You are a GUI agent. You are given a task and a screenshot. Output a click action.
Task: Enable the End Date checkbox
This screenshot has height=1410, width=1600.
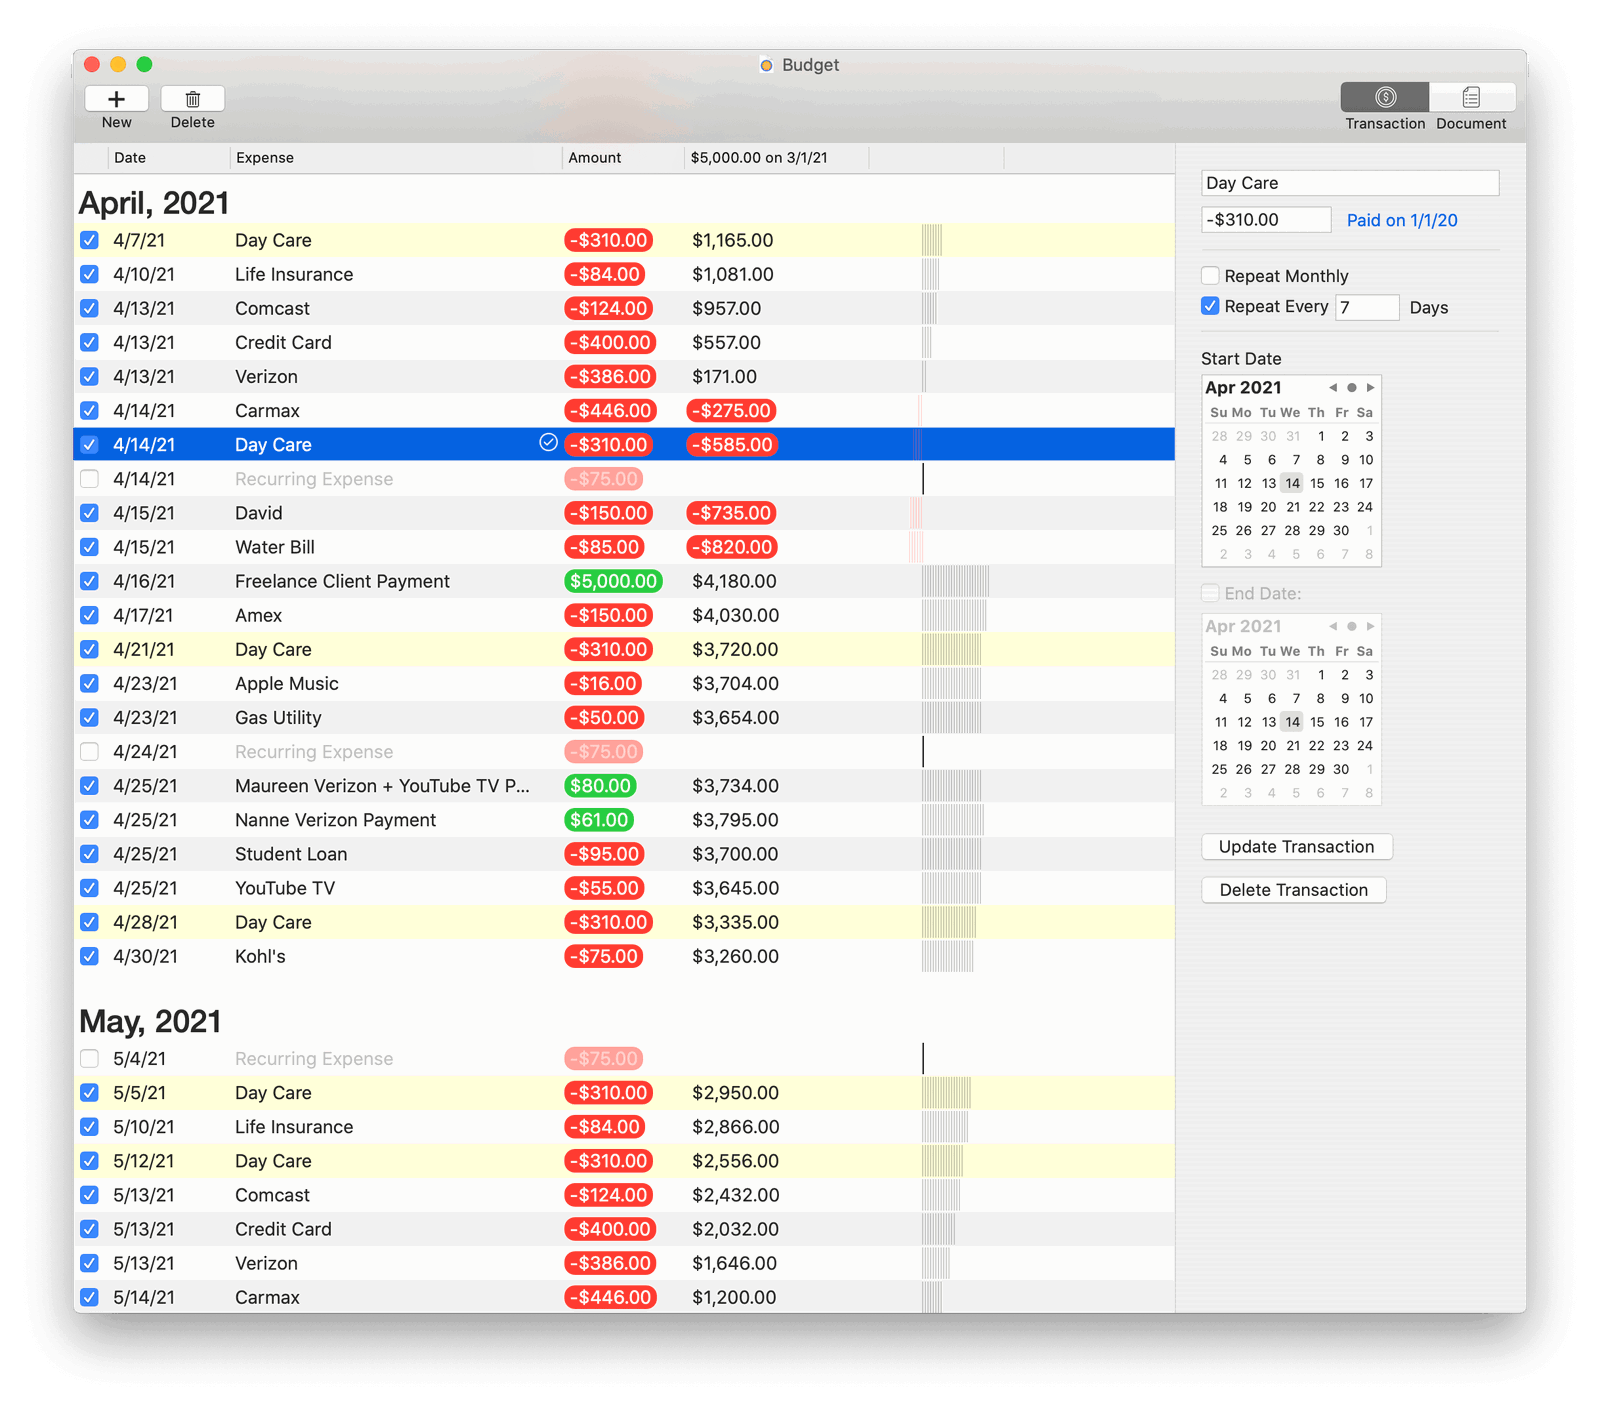point(1210,593)
